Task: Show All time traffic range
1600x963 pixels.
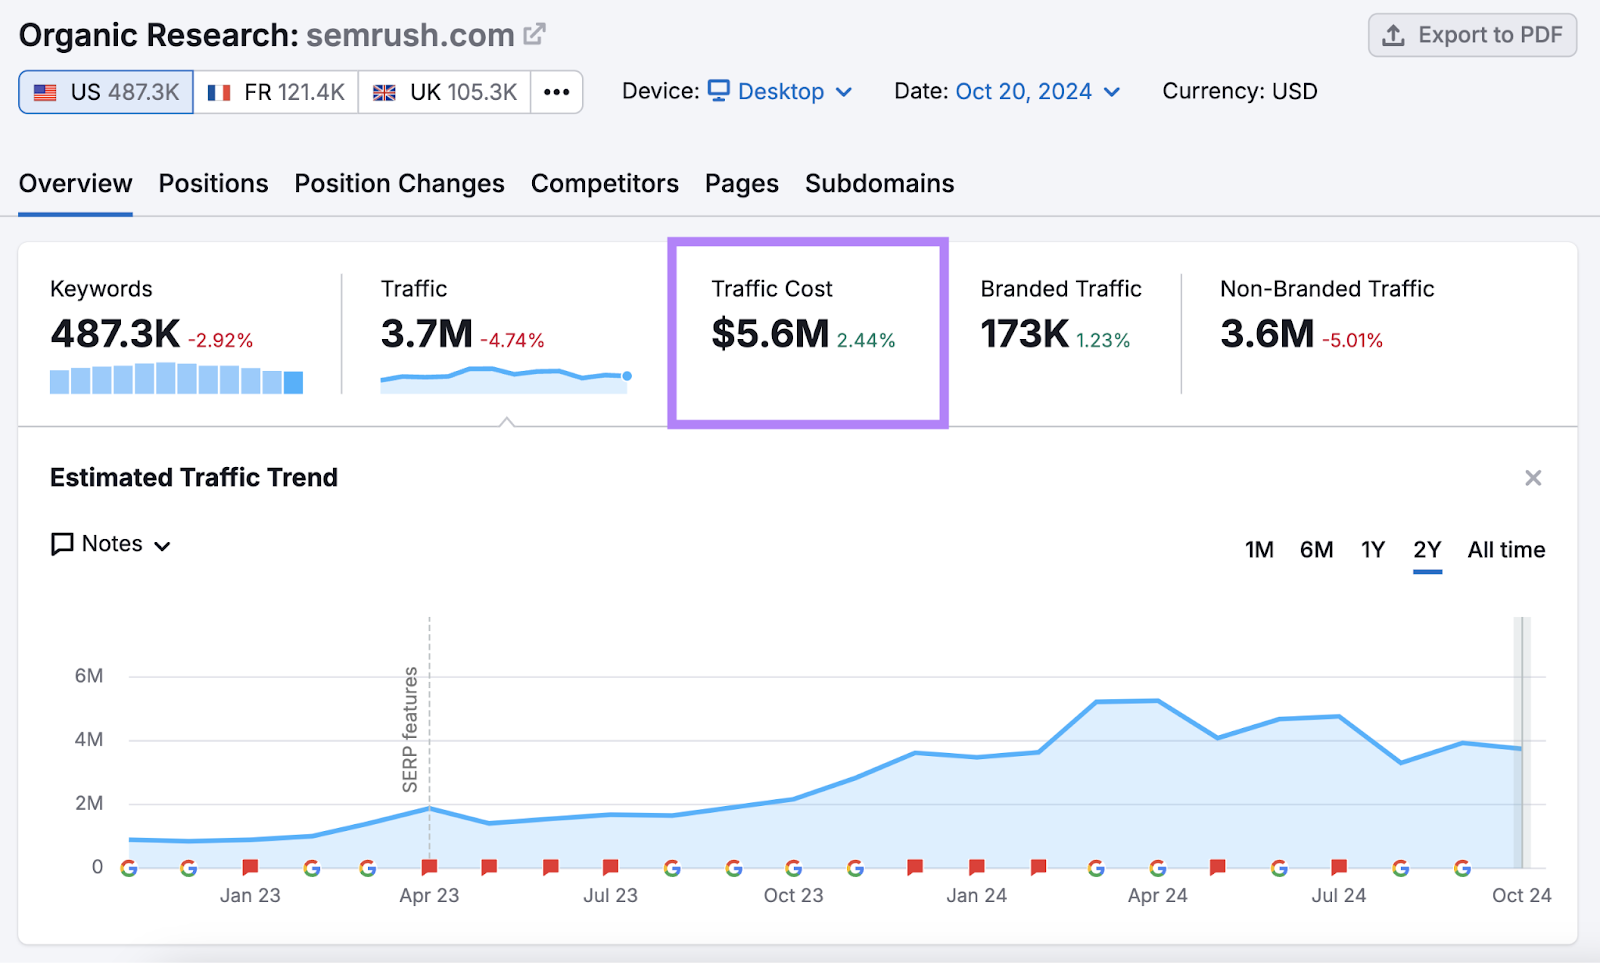Action: click(x=1506, y=550)
